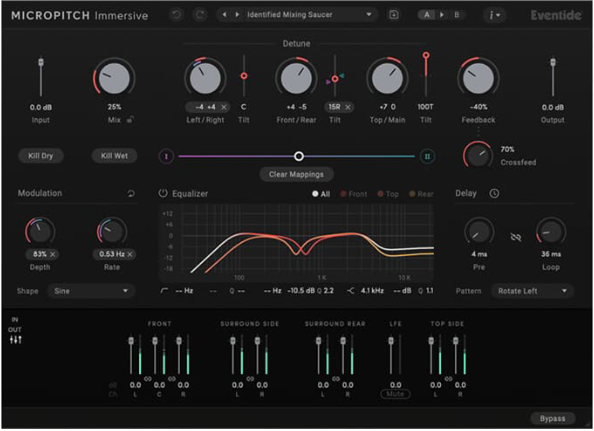The image size is (594, 431).
Task: Click the Front/Rear detune knob
Action: tap(296, 78)
